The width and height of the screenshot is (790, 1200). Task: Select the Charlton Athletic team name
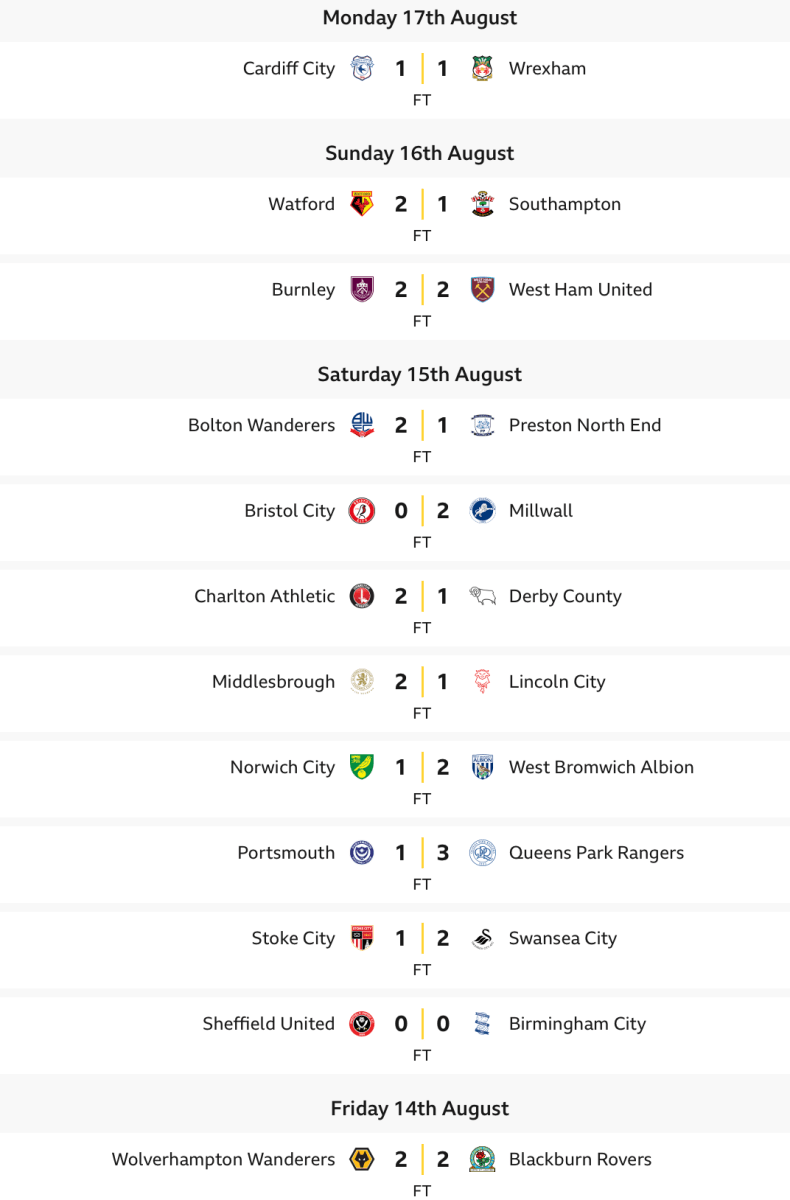click(265, 596)
